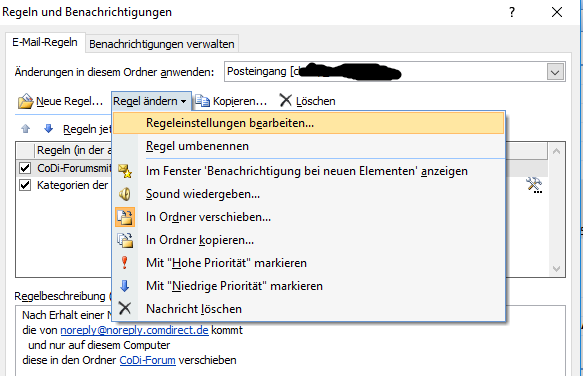Viewport: 583px width, 376px height.
Task: Open the Posteingang folder dropdown arrow
Action: 555,72
